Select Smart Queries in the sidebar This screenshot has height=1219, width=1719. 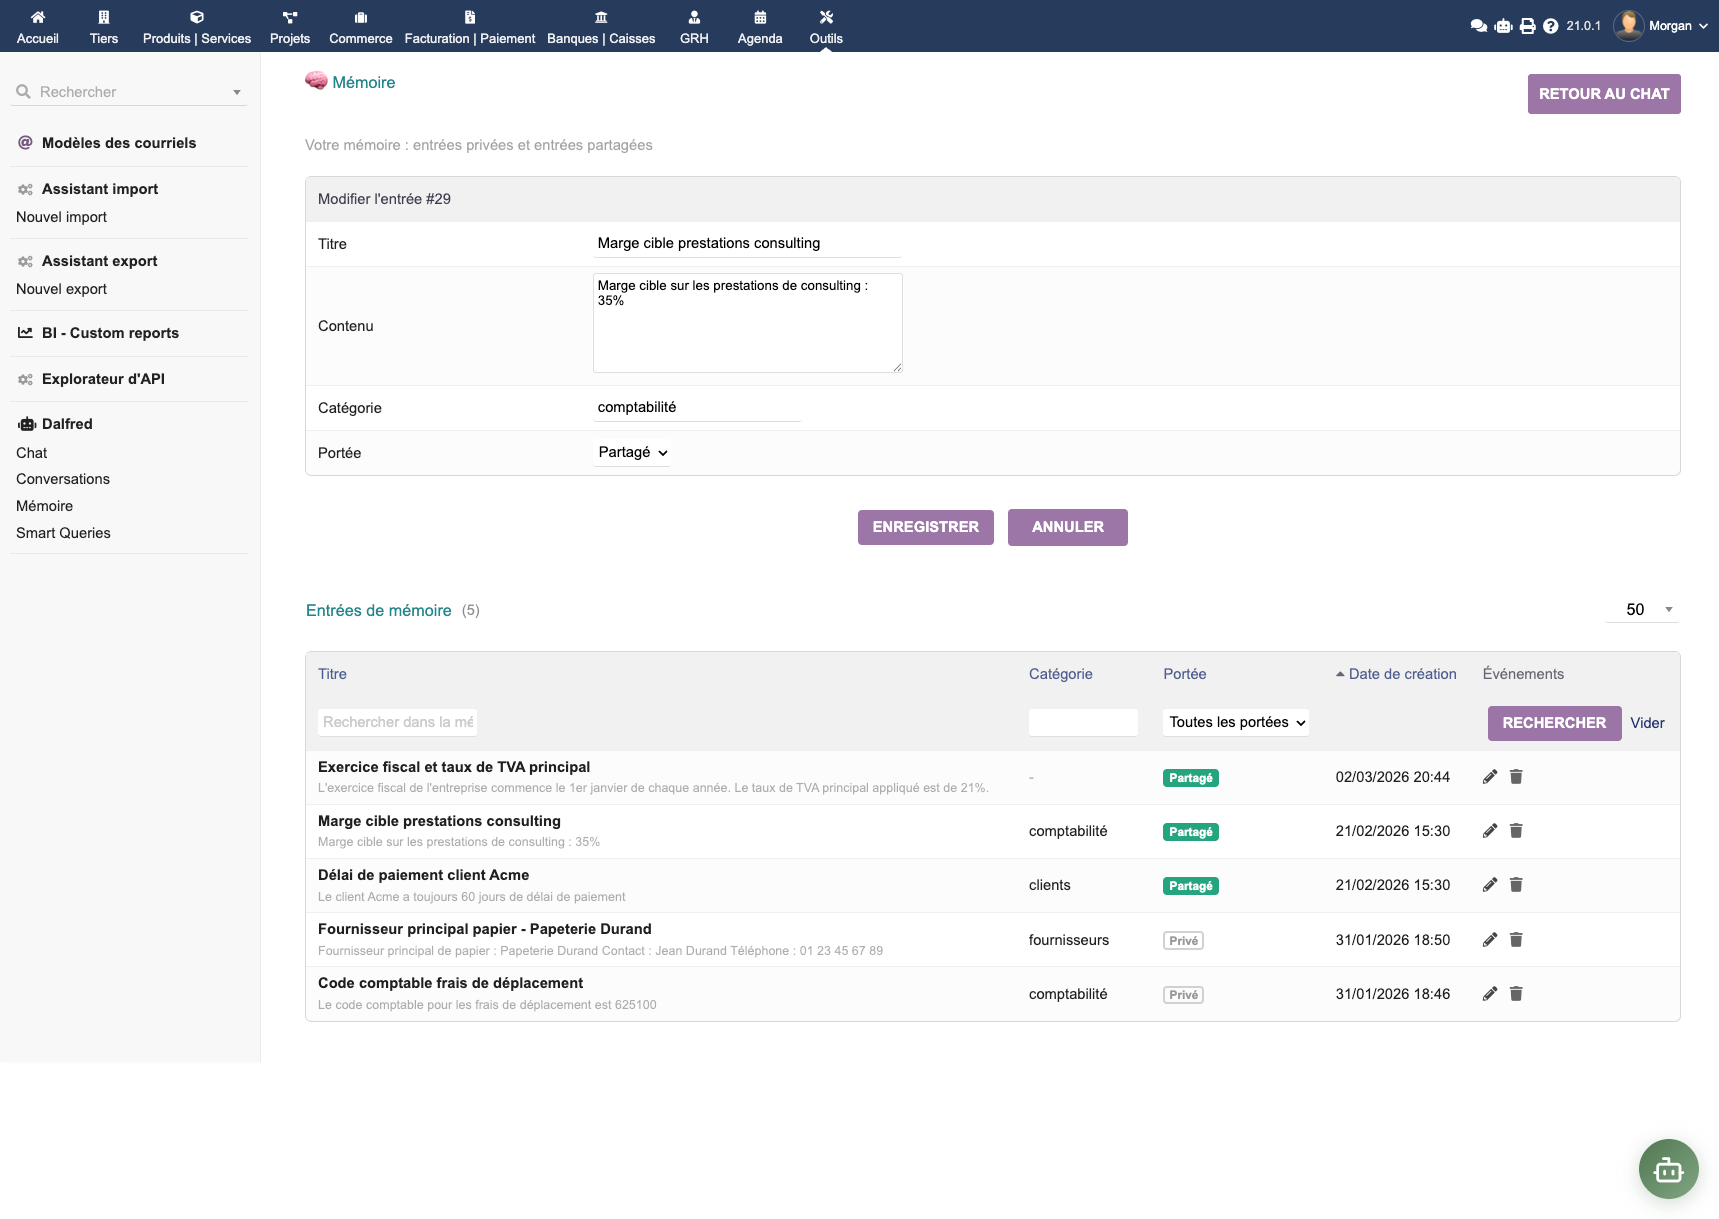(x=63, y=533)
